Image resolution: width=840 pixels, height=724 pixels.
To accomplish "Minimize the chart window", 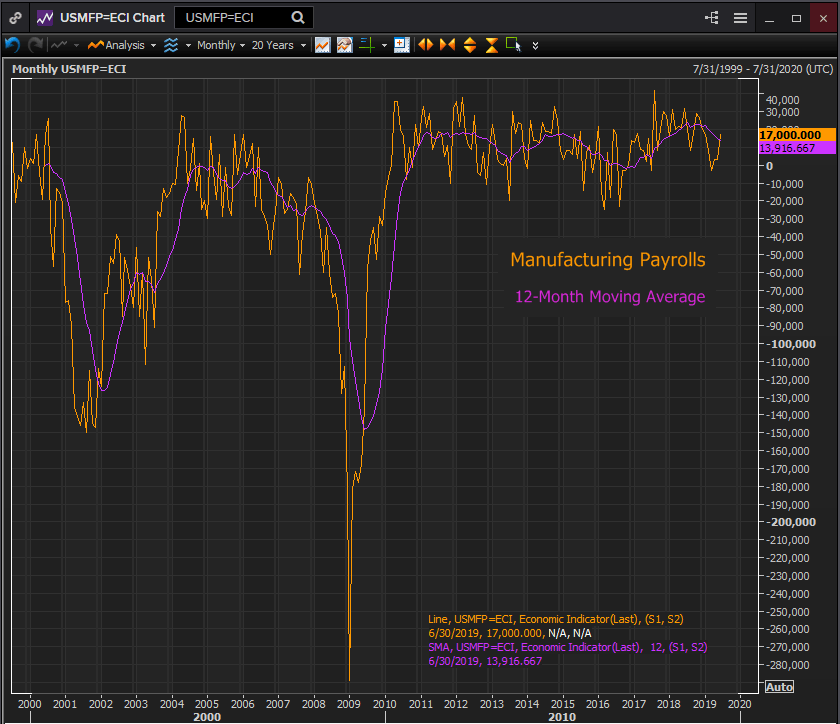I will coord(769,18).
